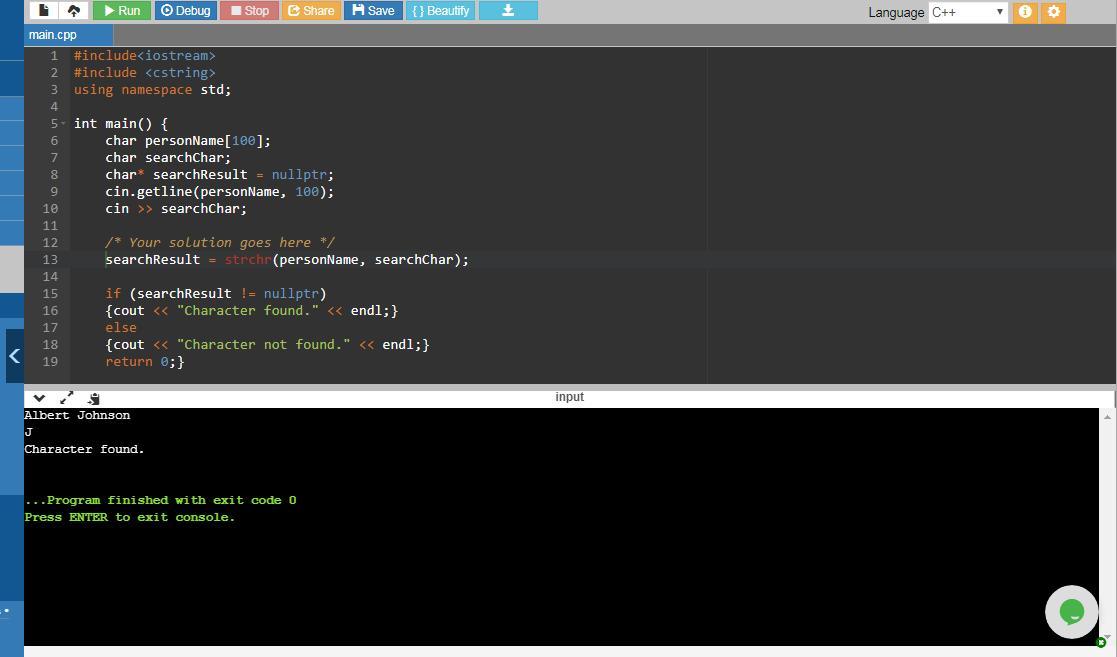This screenshot has height=657, width=1117.
Task: Start debugging with the Debug button
Action: point(186,10)
